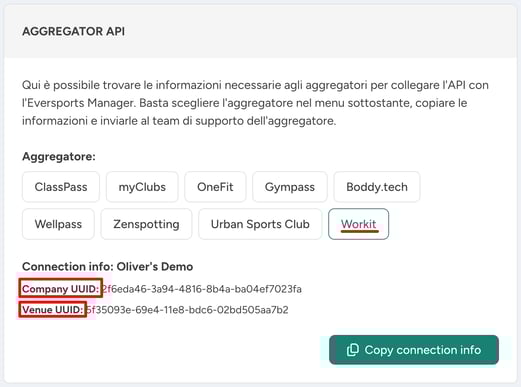Click the Venue UUID value

pos(187,310)
